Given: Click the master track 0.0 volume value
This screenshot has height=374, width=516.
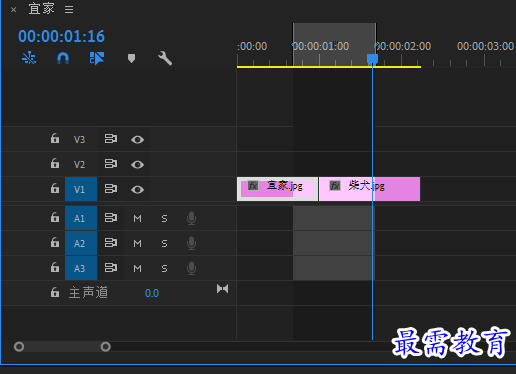Looking at the screenshot, I should pyautogui.click(x=152, y=293).
